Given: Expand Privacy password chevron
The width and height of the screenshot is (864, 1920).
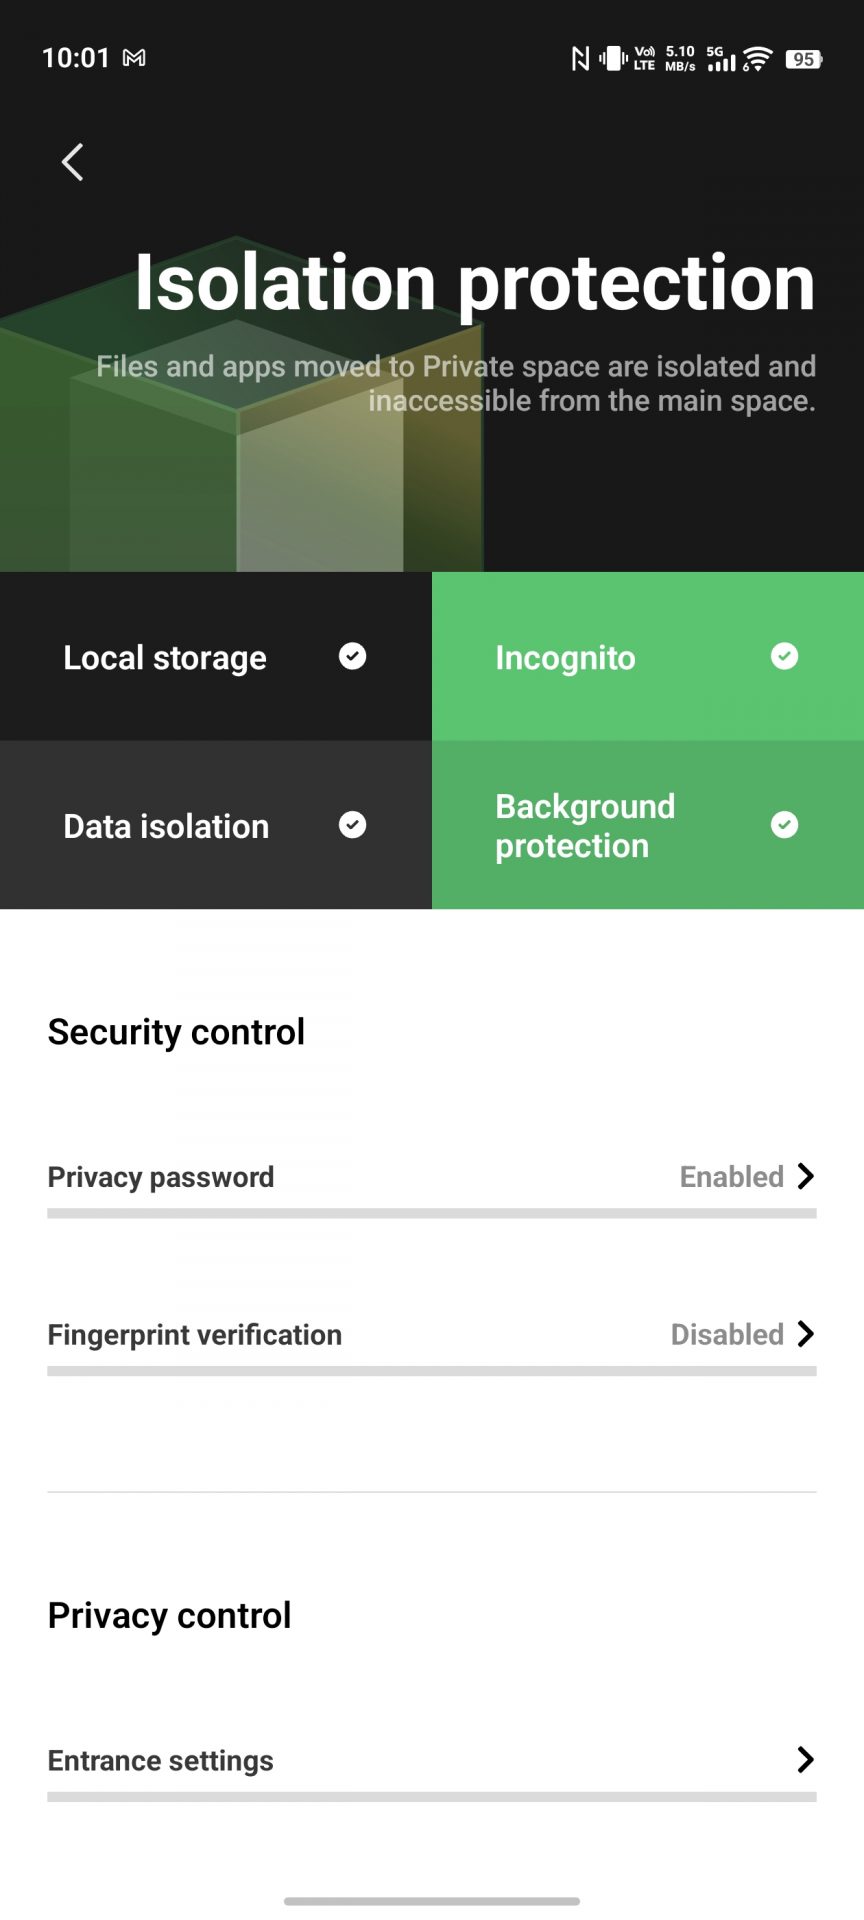Looking at the screenshot, I should [806, 1176].
